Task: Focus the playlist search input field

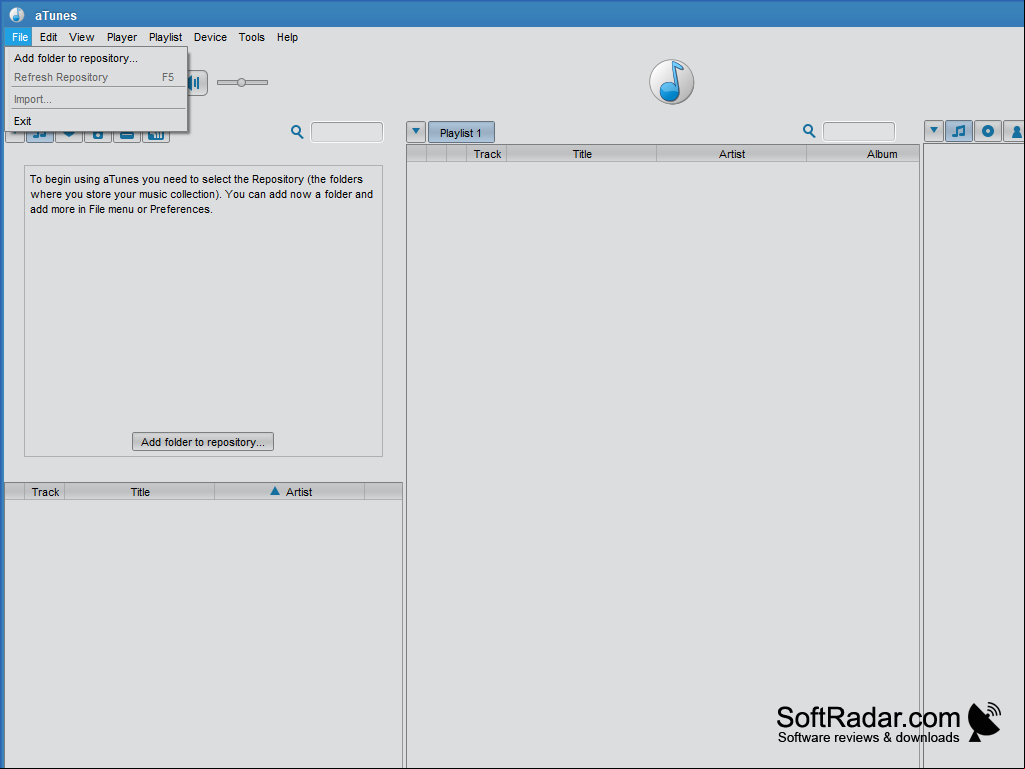Action: pos(858,131)
